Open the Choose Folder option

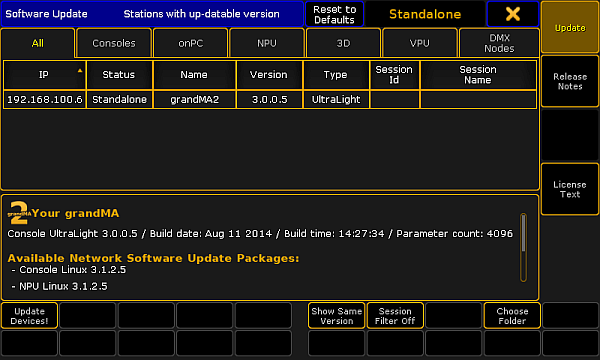512,316
